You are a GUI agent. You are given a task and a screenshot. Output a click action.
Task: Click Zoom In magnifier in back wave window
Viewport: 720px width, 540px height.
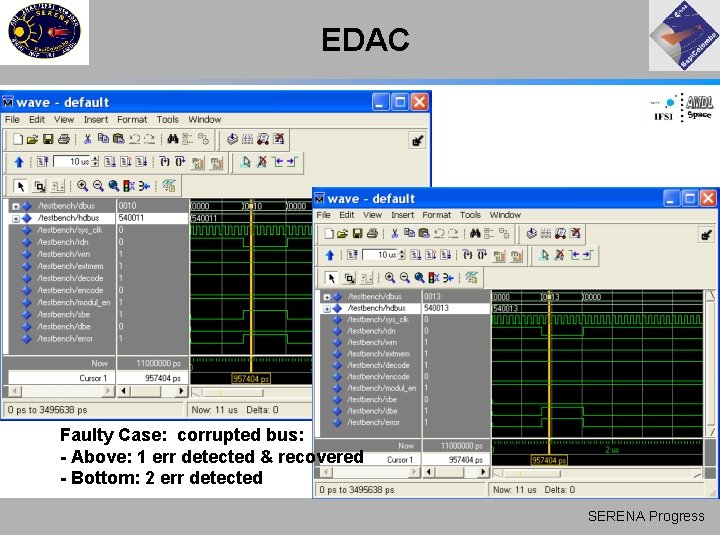point(83,186)
